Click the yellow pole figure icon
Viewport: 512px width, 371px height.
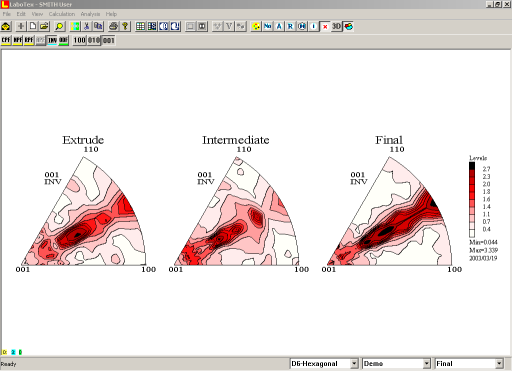(x=256, y=26)
